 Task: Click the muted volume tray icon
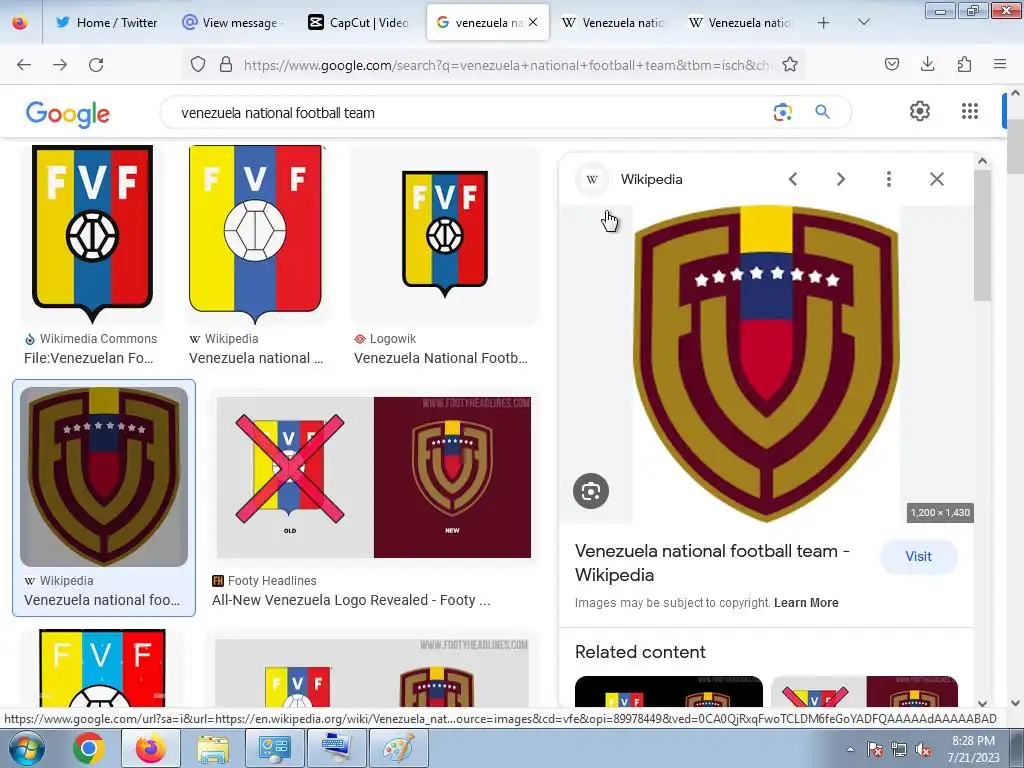click(923, 749)
